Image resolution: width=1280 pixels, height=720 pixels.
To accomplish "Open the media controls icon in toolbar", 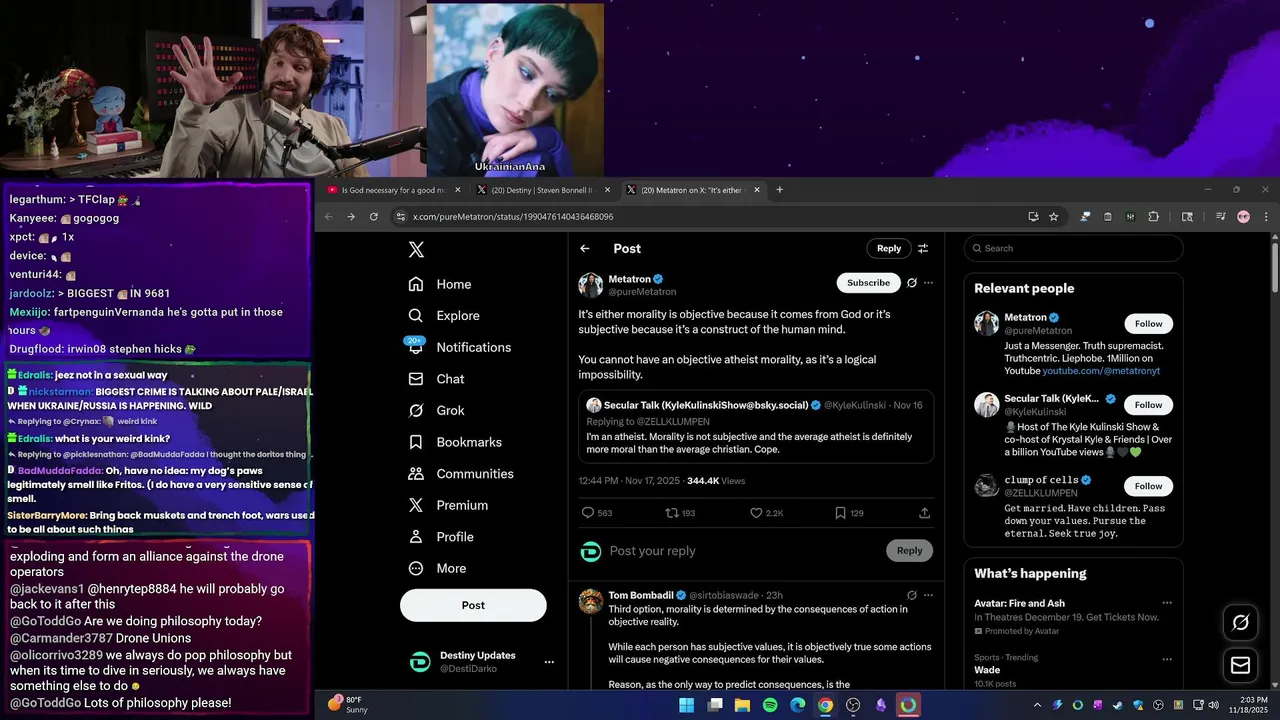I will pos(1221,216).
